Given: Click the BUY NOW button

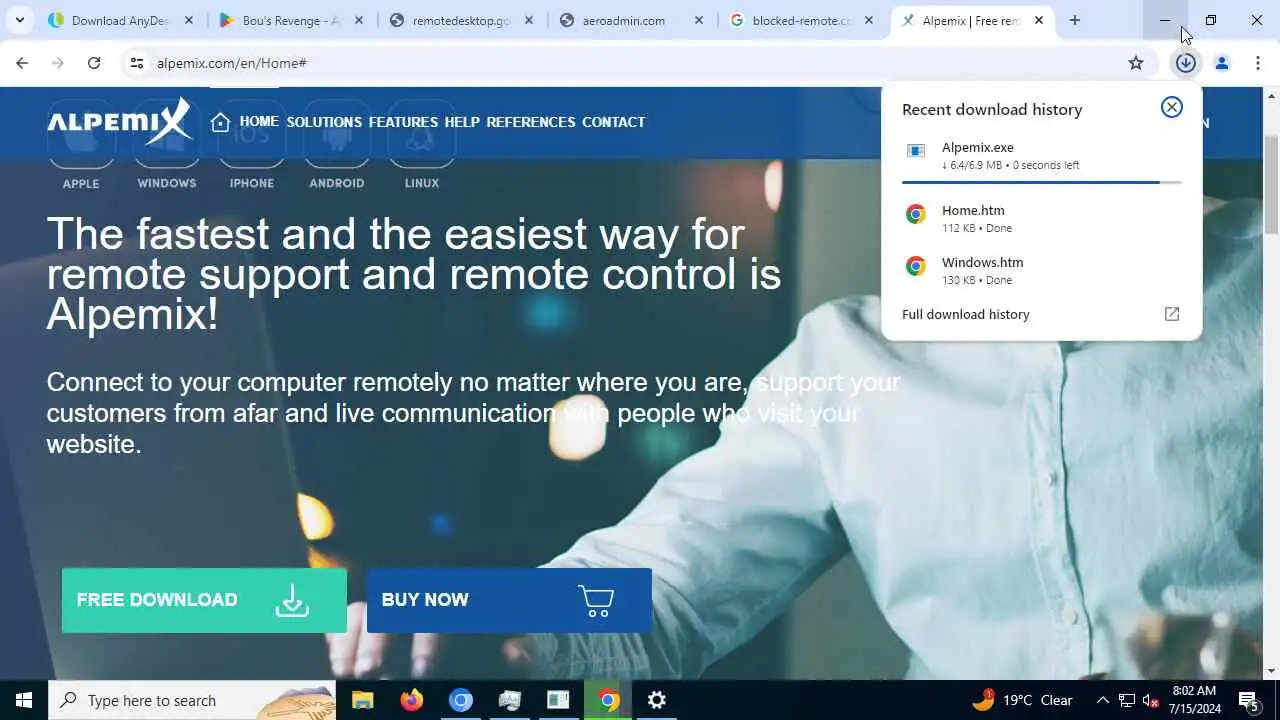Looking at the screenshot, I should pyautogui.click(x=509, y=600).
